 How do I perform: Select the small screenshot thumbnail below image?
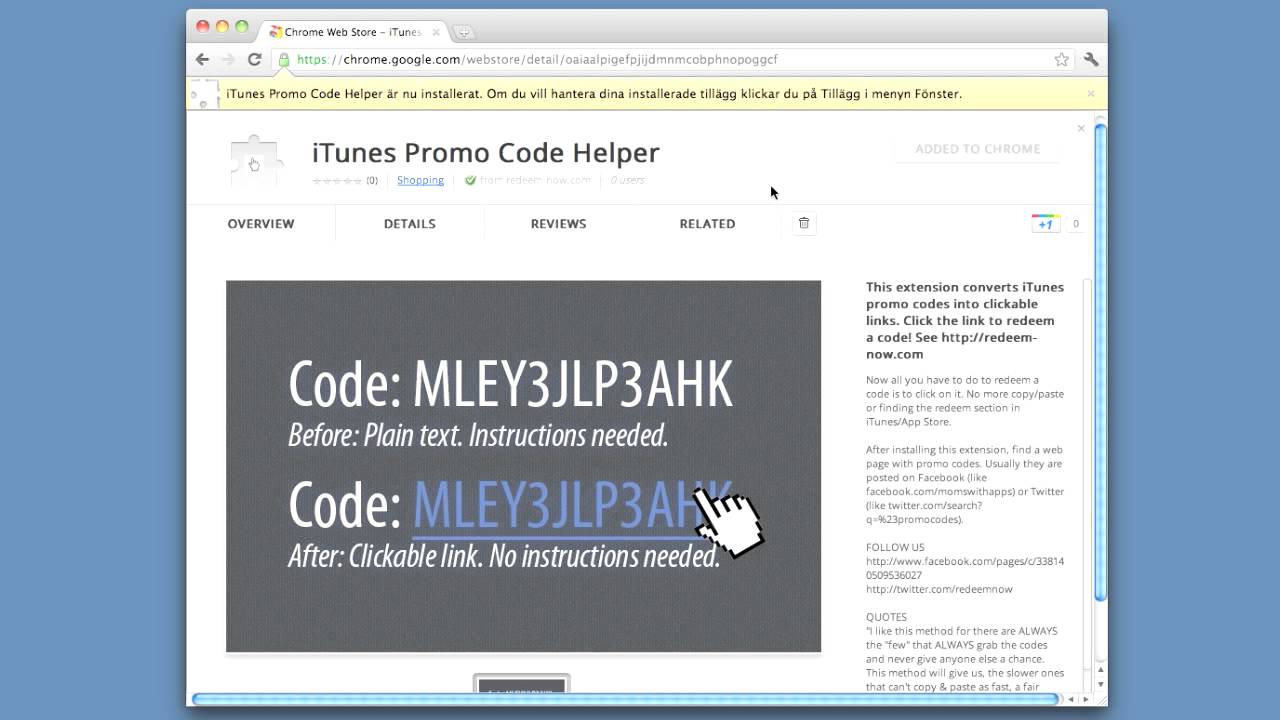521,685
